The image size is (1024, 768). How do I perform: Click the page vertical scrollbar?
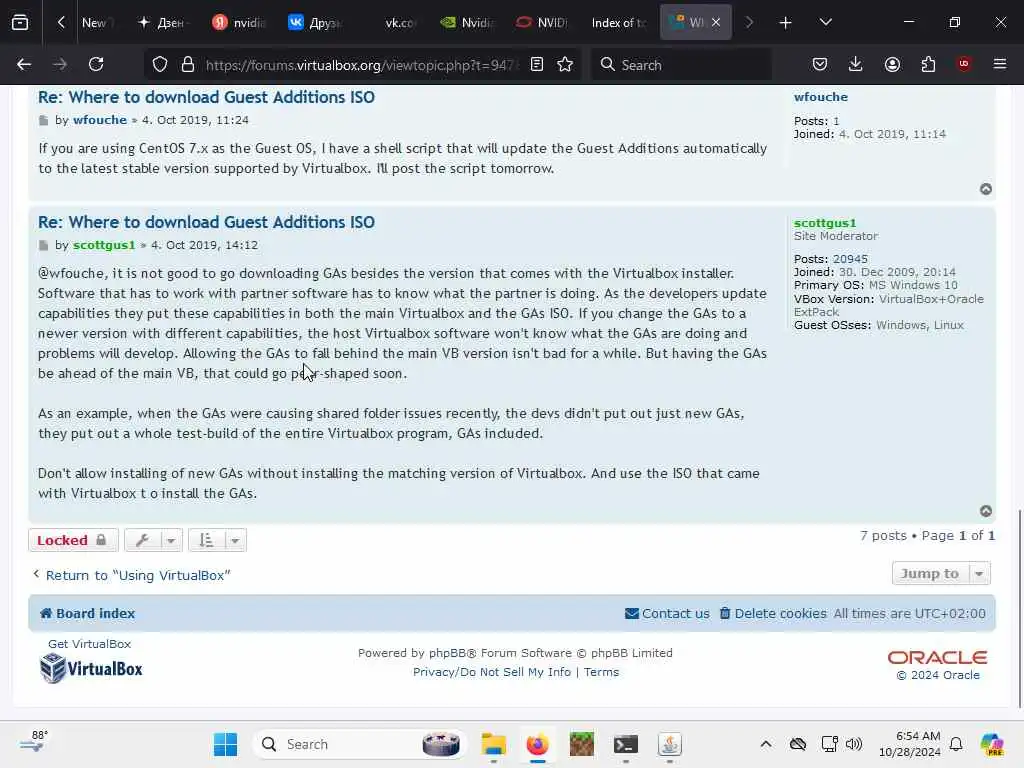pos(1019,607)
